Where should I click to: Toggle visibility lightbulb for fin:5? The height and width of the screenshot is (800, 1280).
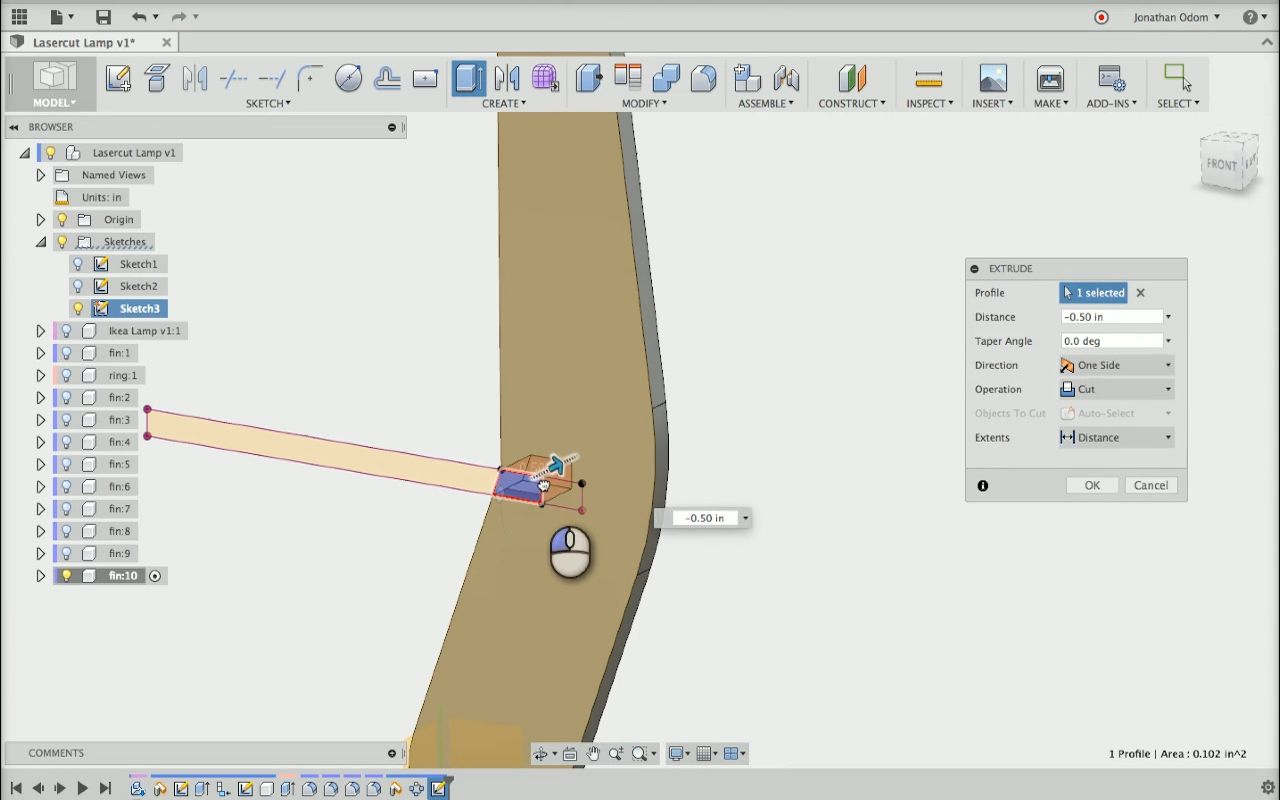(x=66, y=465)
